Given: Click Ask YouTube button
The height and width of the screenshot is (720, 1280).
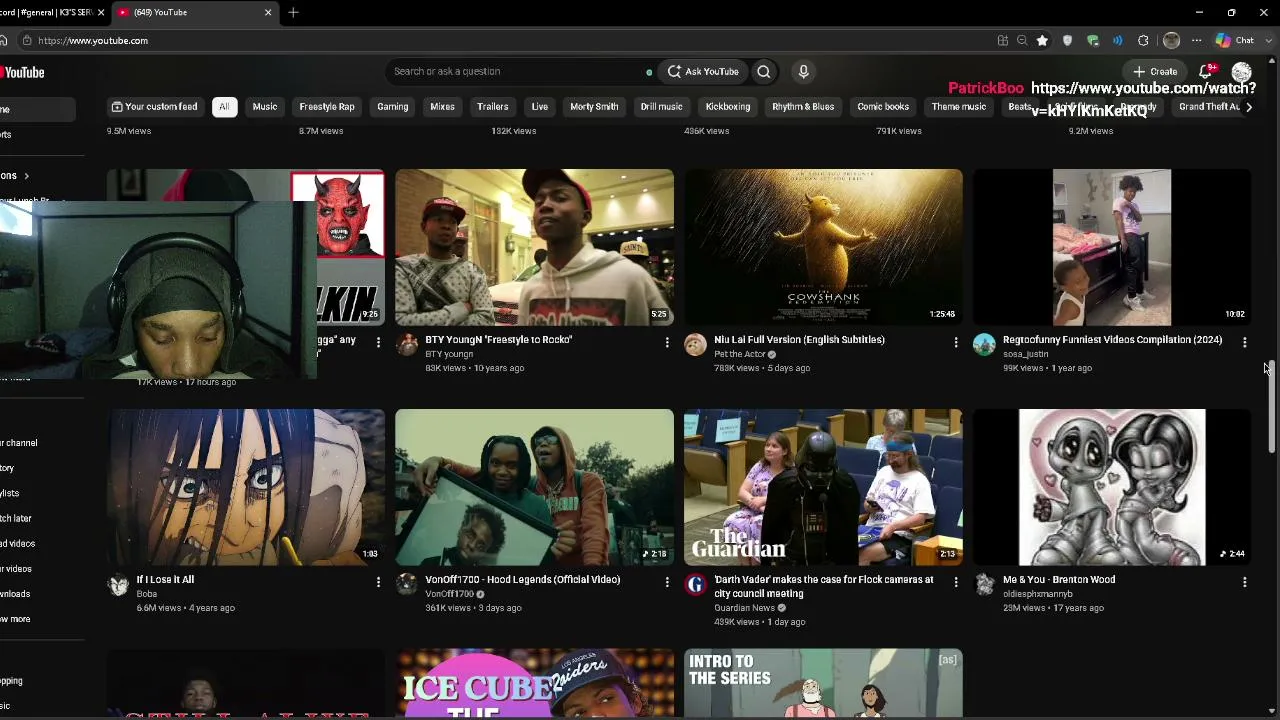Looking at the screenshot, I should tap(703, 71).
